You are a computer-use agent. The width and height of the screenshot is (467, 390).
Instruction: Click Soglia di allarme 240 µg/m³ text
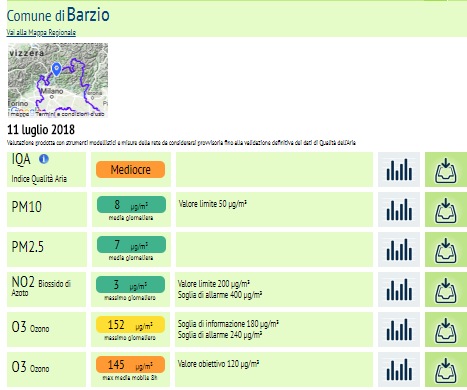(x=220, y=335)
